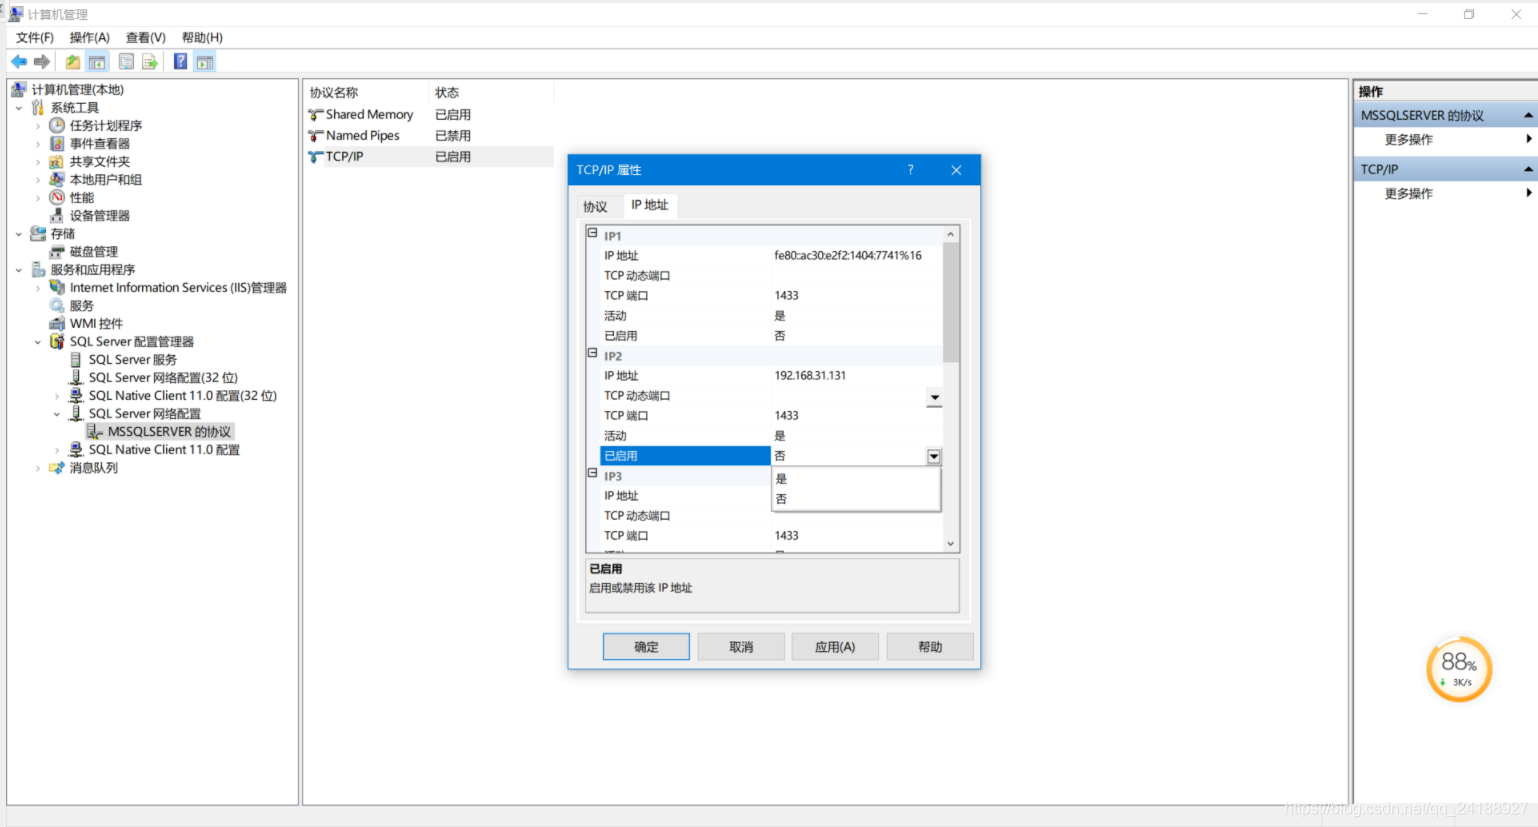The image size is (1538, 827).
Task: Click the 服务 gear icon in the tree
Action: [57, 305]
